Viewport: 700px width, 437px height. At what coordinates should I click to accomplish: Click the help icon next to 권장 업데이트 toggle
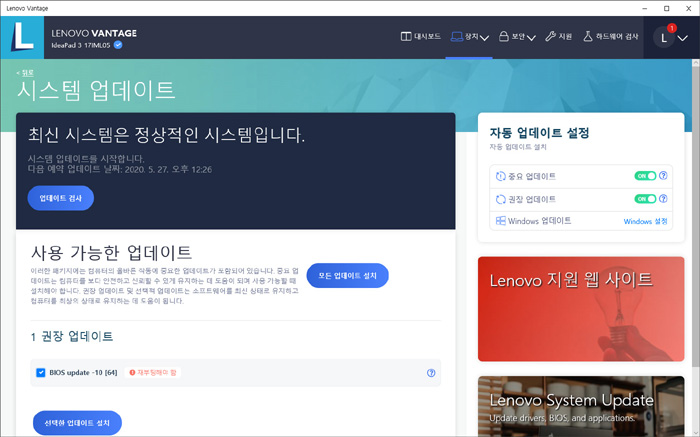(x=663, y=199)
